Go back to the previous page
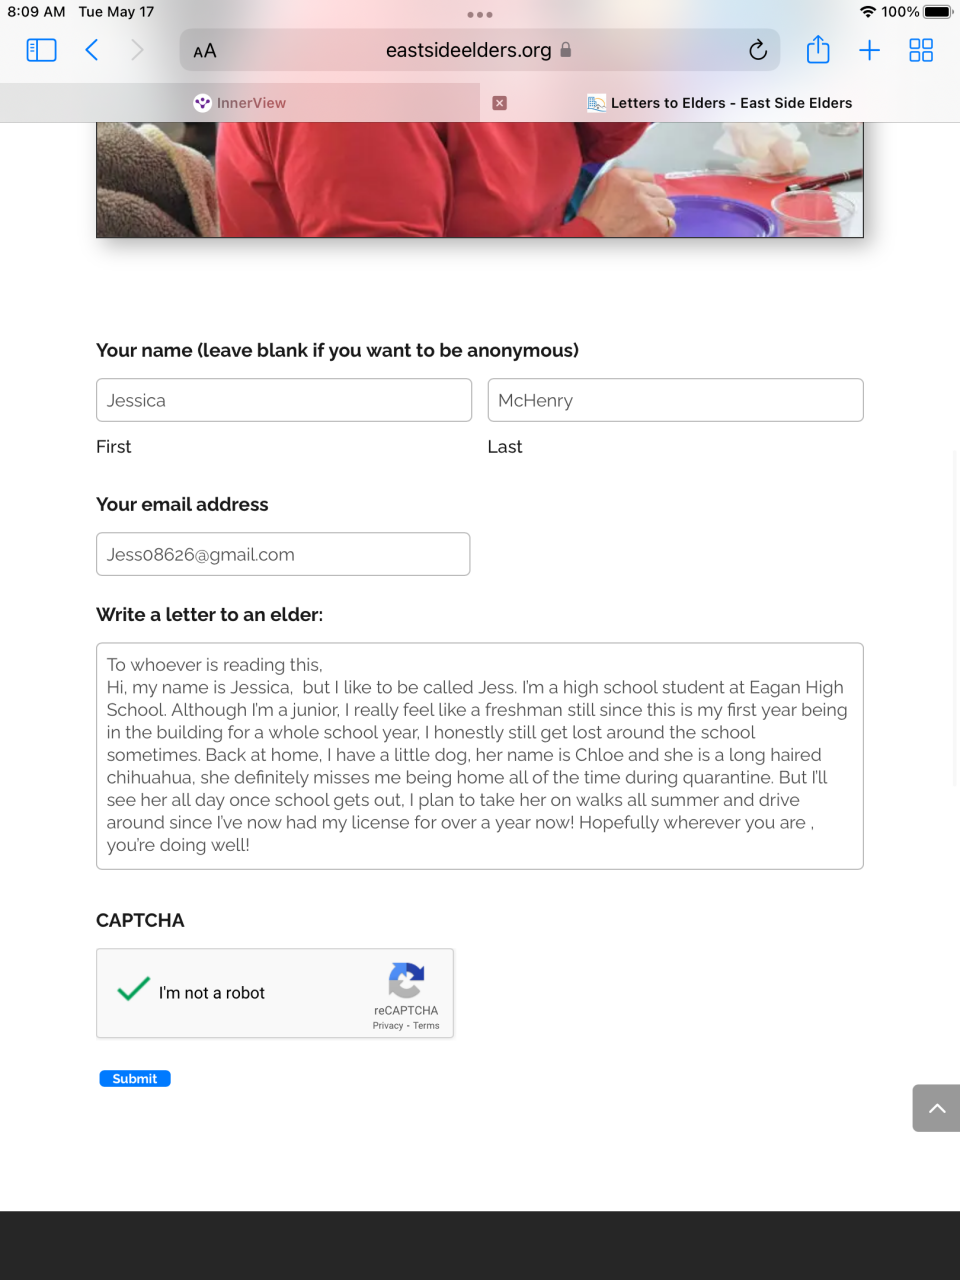The height and width of the screenshot is (1280, 960). pyautogui.click(x=91, y=50)
